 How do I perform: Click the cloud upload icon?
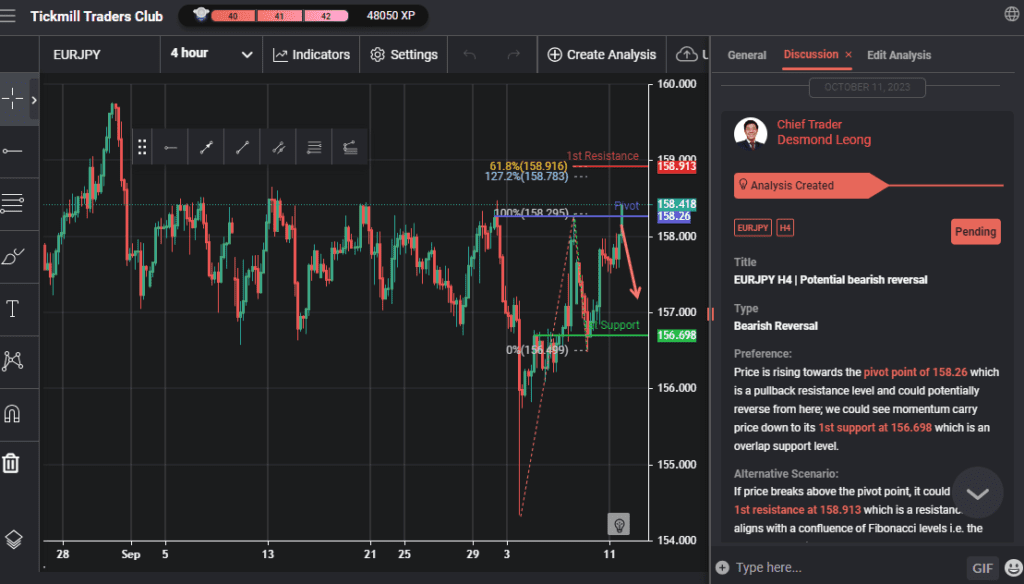pyautogui.click(x=686, y=54)
